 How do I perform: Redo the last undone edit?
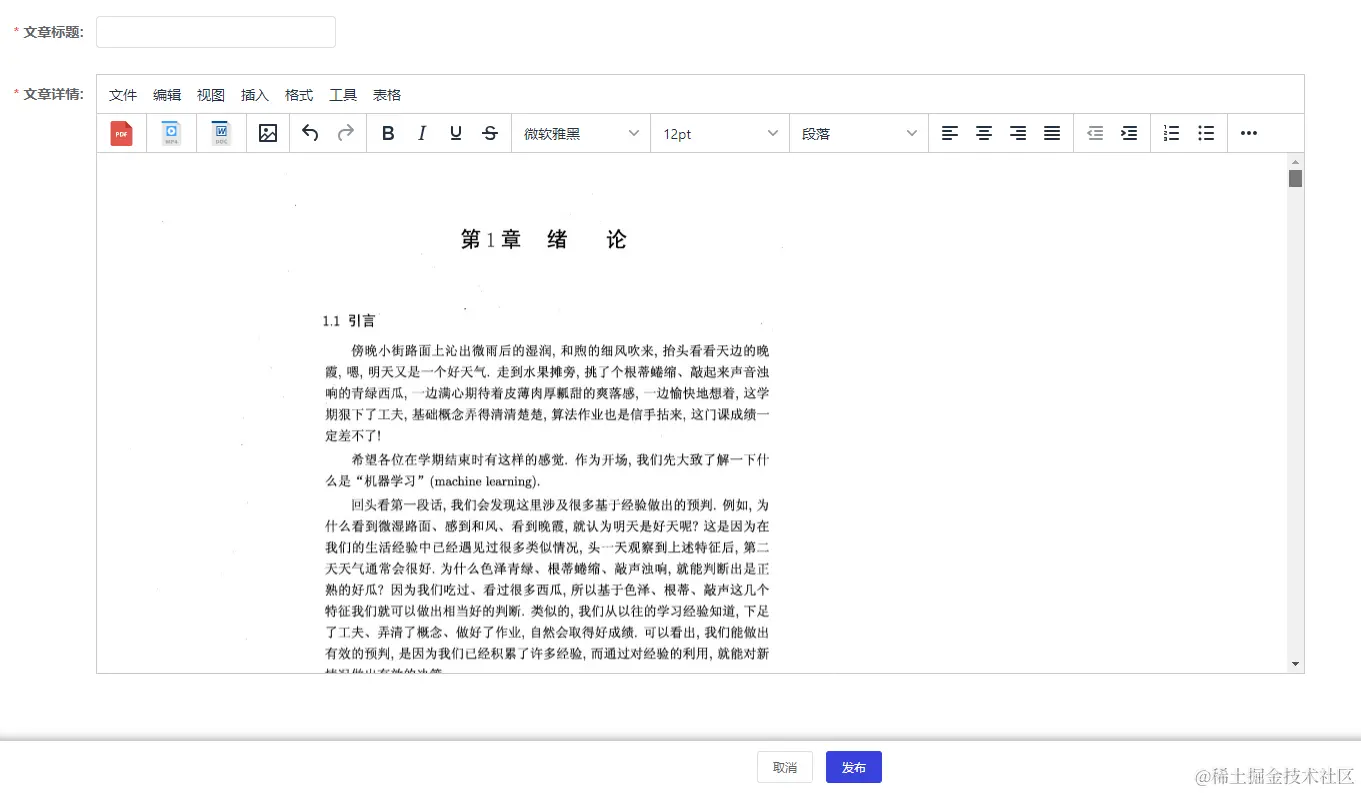pyautogui.click(x=345, y=133)
